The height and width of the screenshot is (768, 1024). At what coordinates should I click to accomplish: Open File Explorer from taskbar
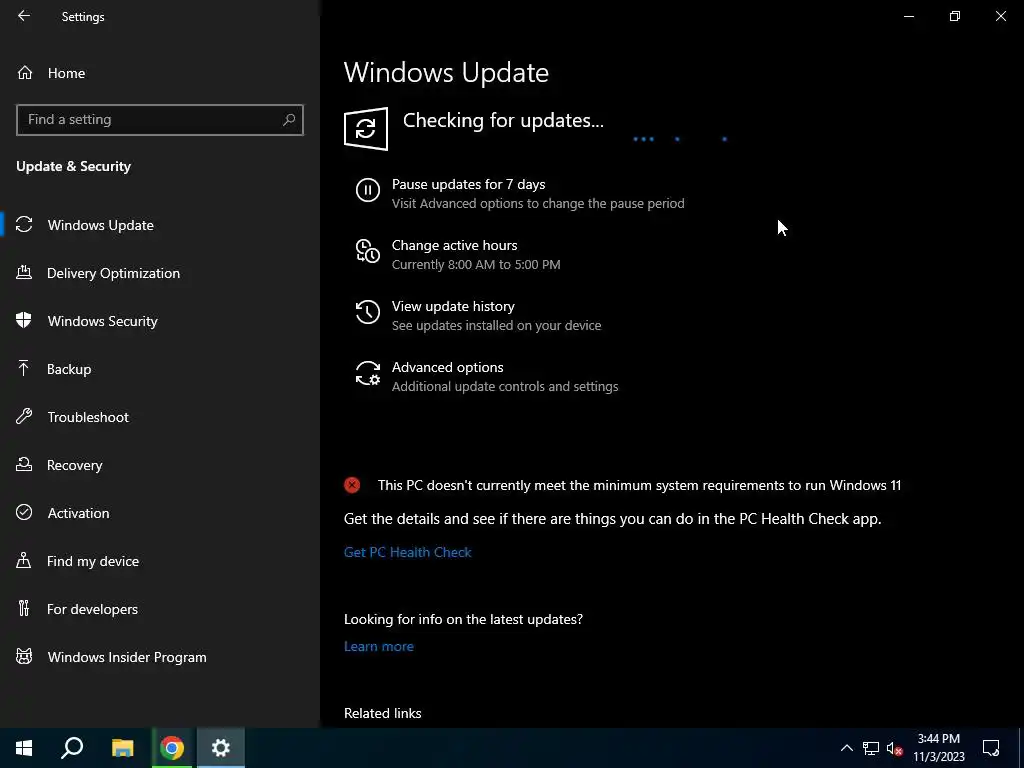point(122,748)
